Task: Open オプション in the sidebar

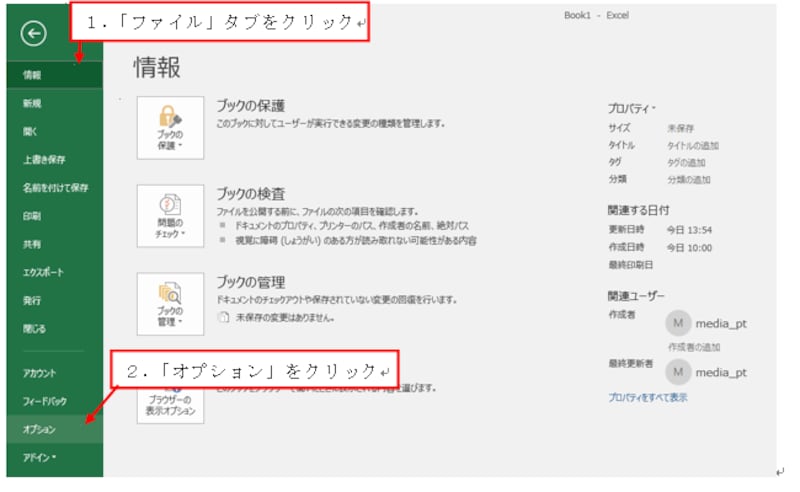Action: tap(55, 429)
